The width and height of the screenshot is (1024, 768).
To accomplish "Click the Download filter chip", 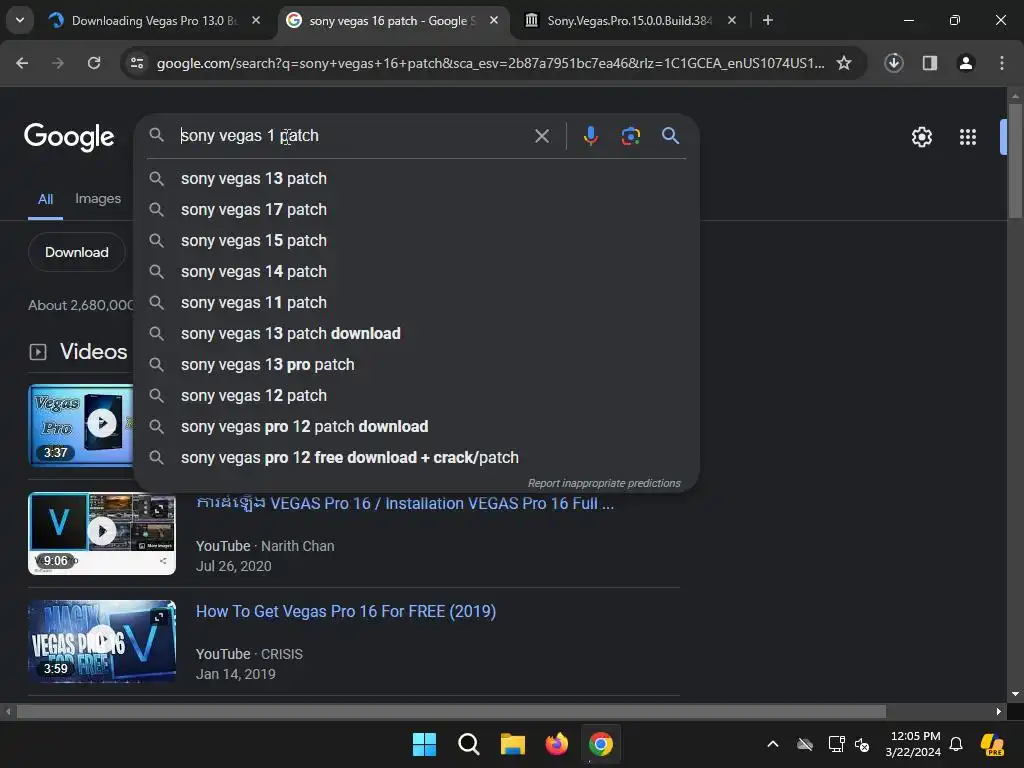I will coord(77,252).
